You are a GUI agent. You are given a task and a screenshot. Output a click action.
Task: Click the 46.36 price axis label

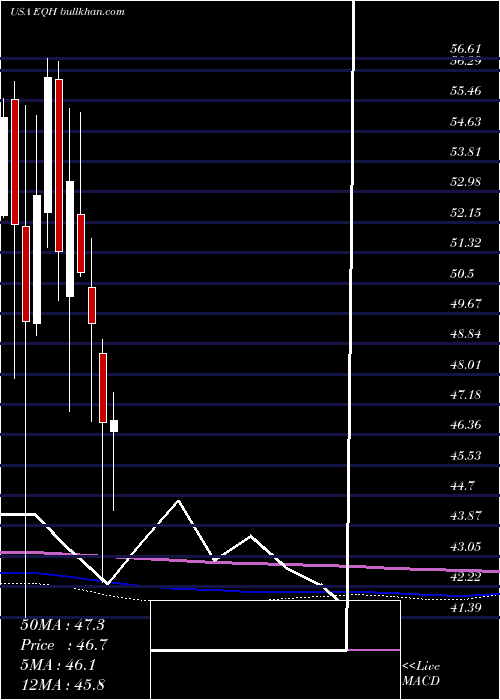(466, 425)
